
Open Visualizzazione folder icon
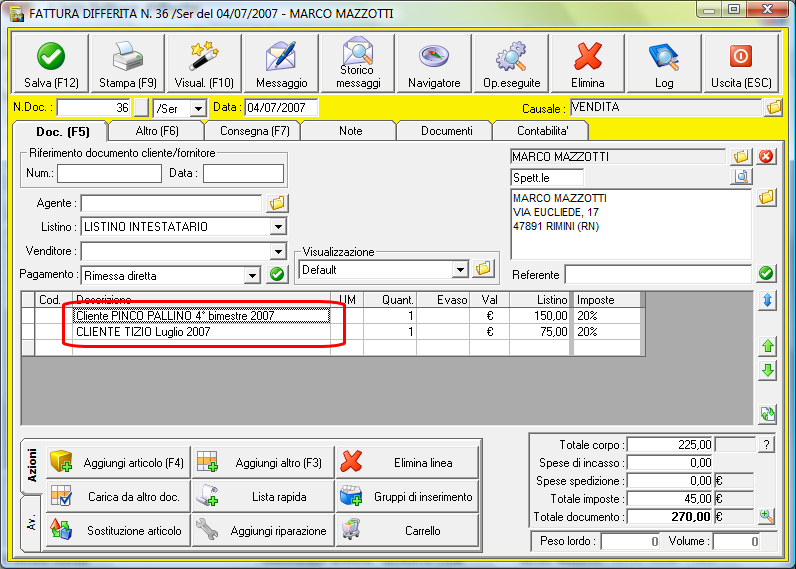pos(483,268)
